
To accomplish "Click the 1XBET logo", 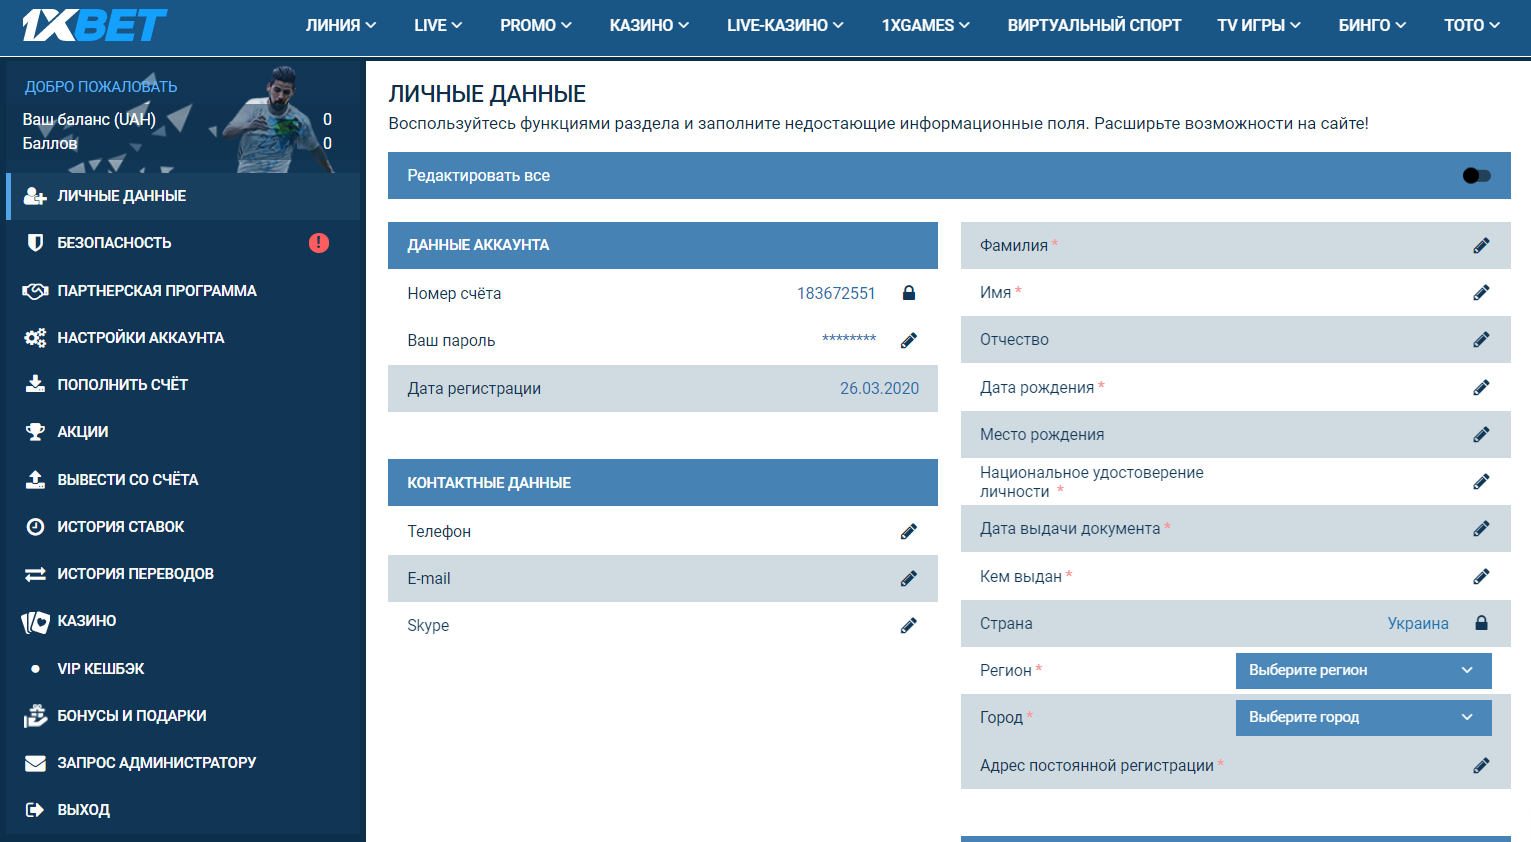I will click(x=94, y=26).
